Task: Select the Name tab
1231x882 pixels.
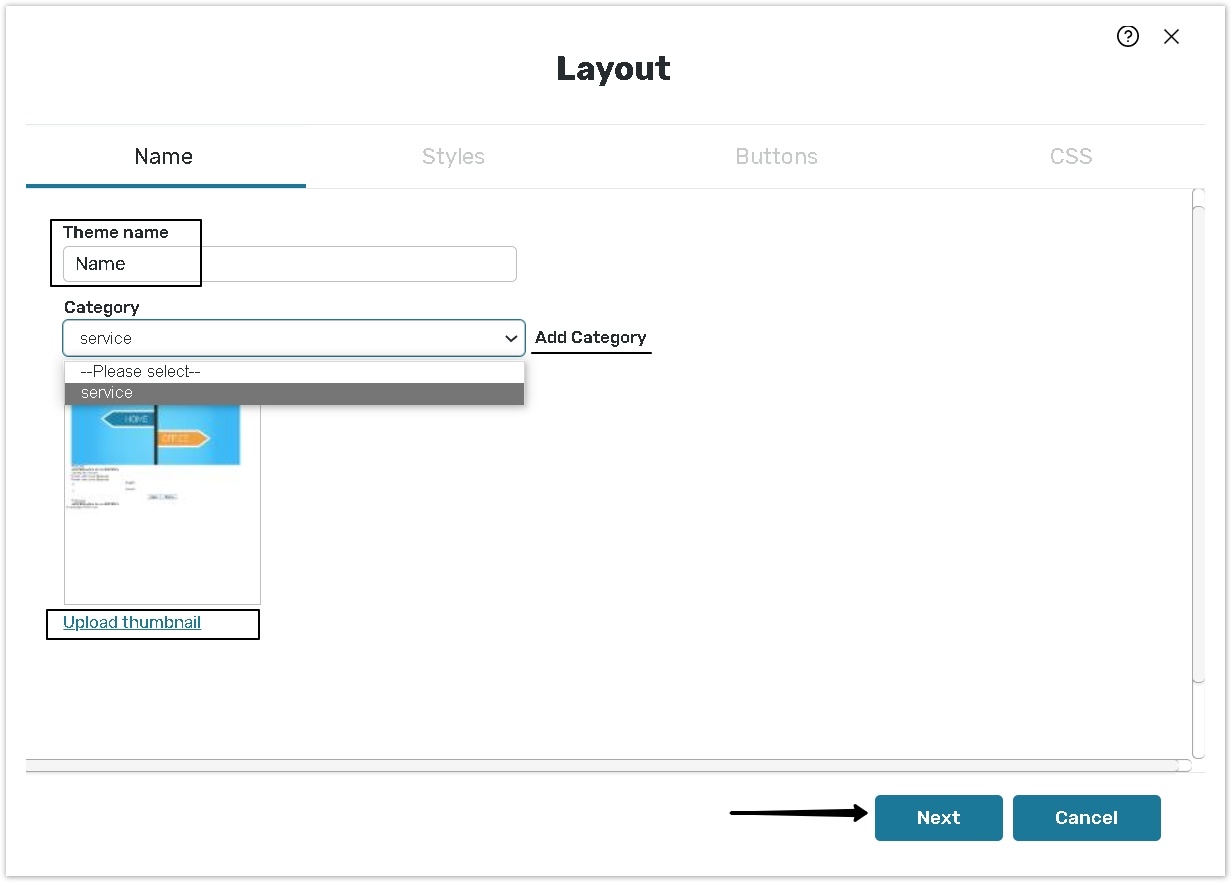Action: pos(163,156)
